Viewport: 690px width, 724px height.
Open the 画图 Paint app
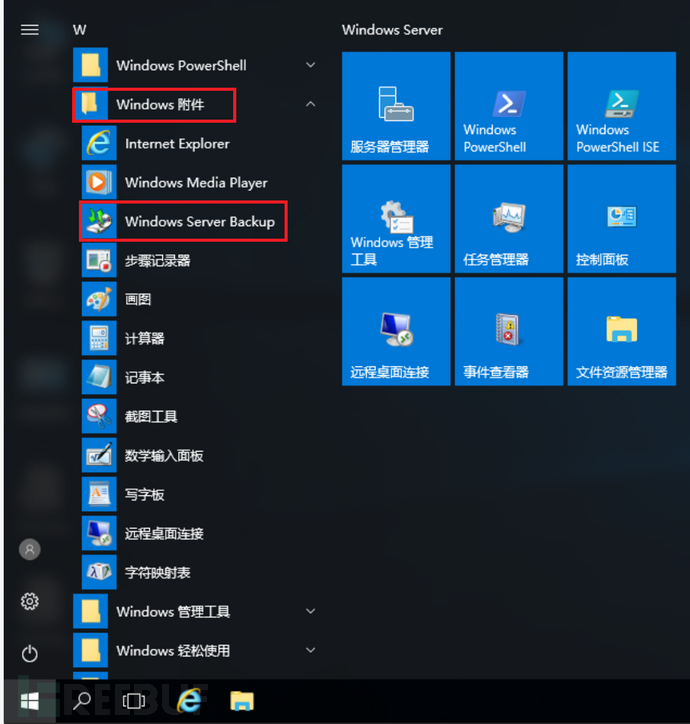[x=199, y=299]
